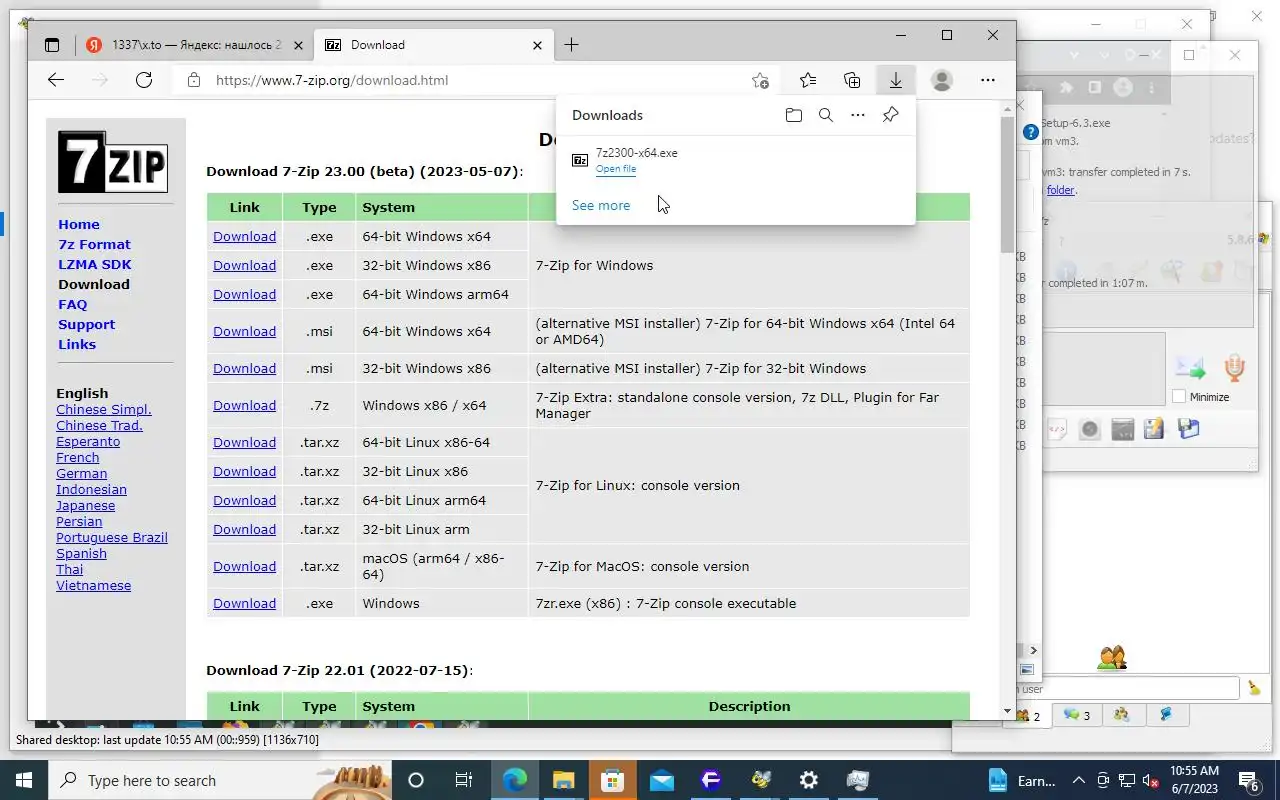Download the 32-bit Windows x86 .exe

[244, 265]
